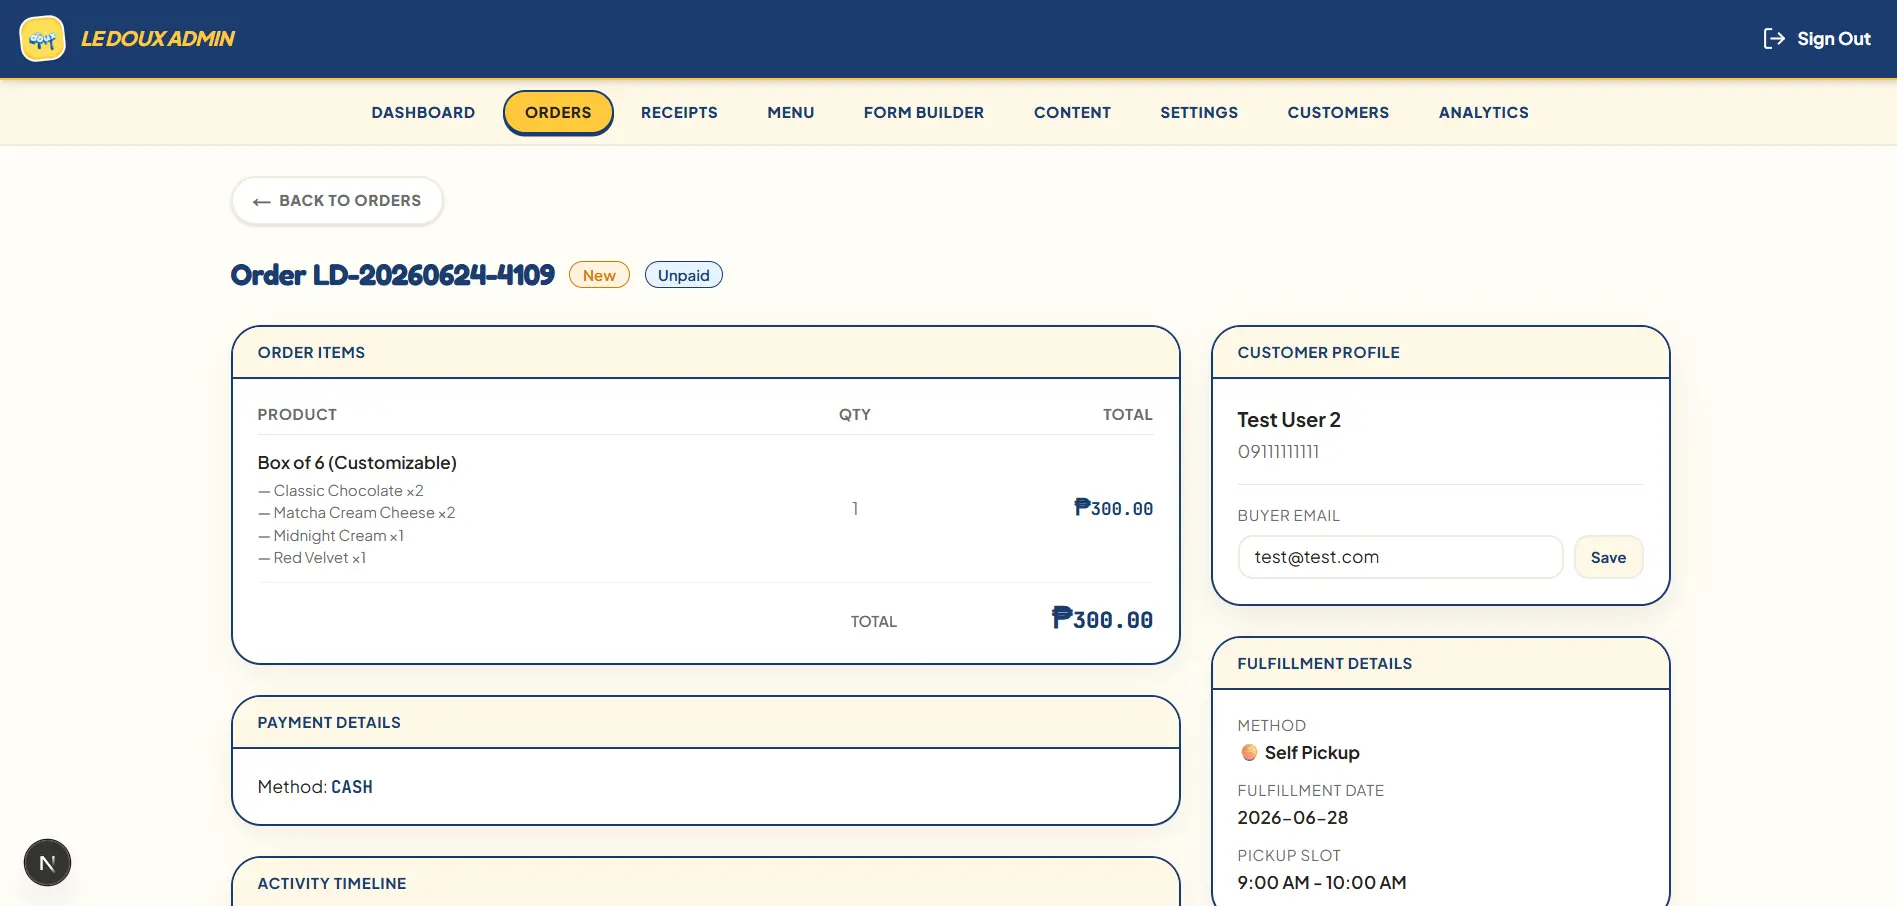Open the Menu tab
1897x906 pixels.
click(791, 112)
